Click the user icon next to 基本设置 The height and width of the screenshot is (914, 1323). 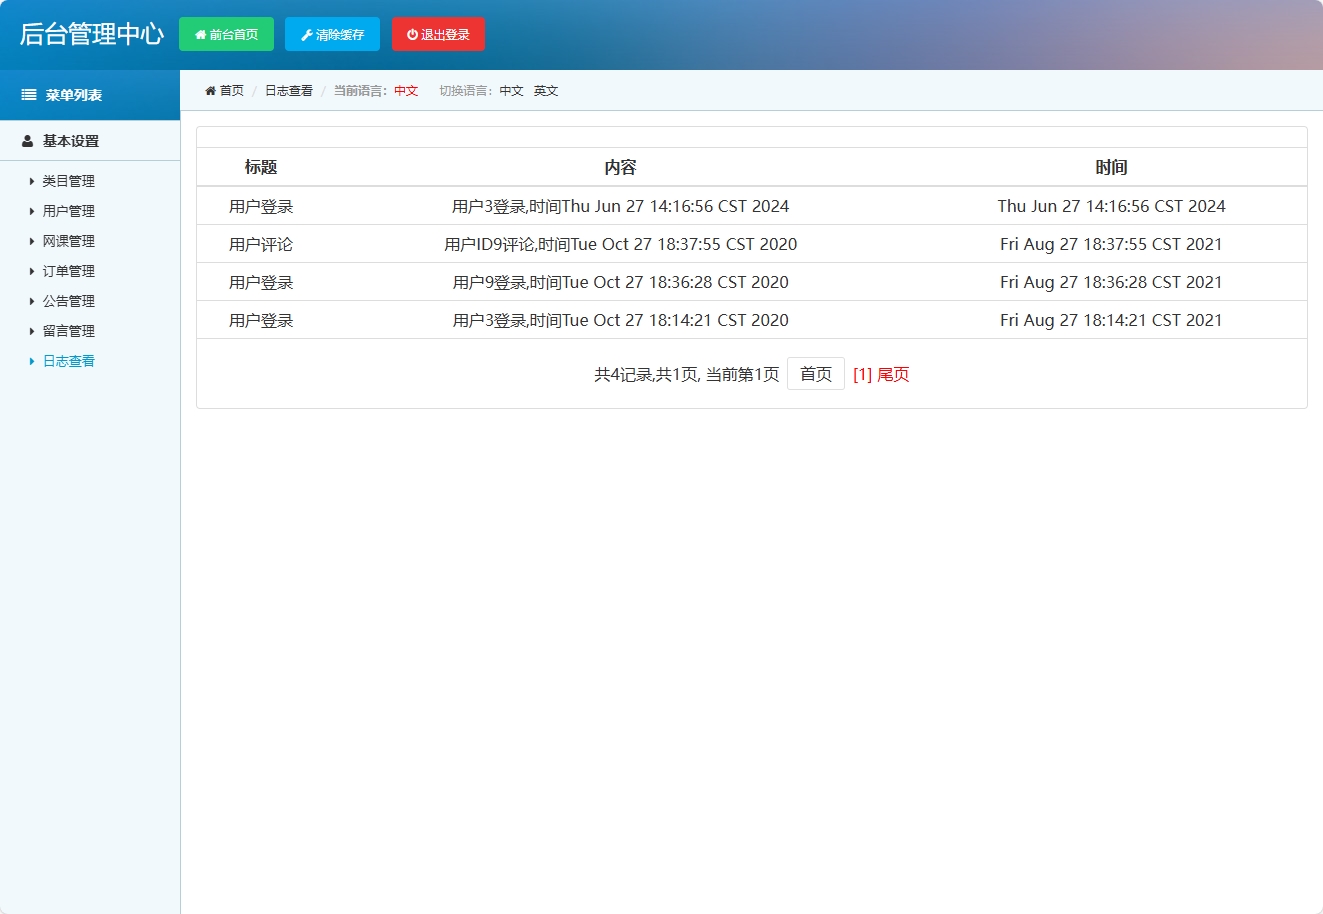[26, 141]
